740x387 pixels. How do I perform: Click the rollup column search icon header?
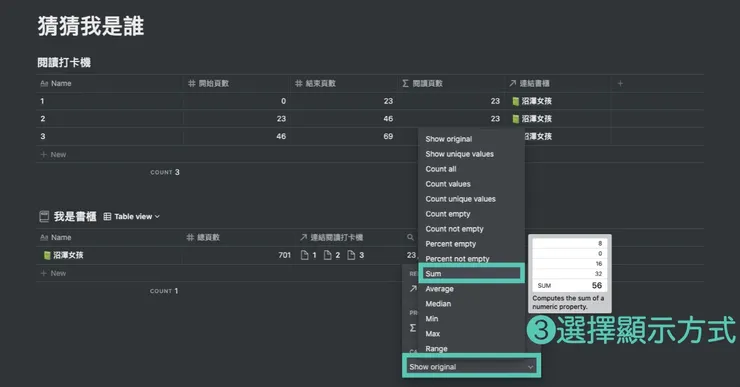[x=410, y=237]
